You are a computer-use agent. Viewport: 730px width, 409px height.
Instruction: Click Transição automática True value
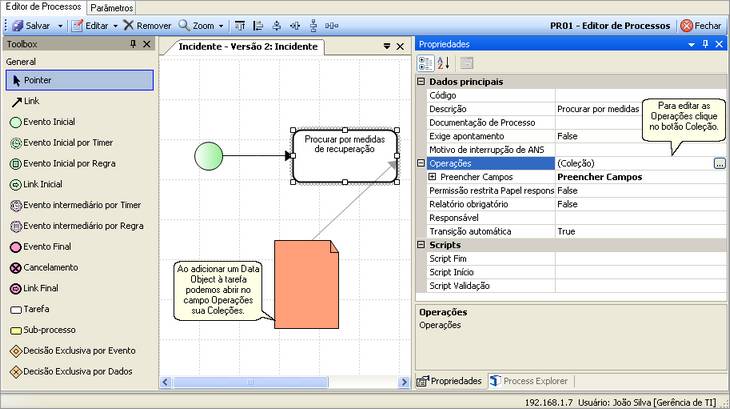641,231
